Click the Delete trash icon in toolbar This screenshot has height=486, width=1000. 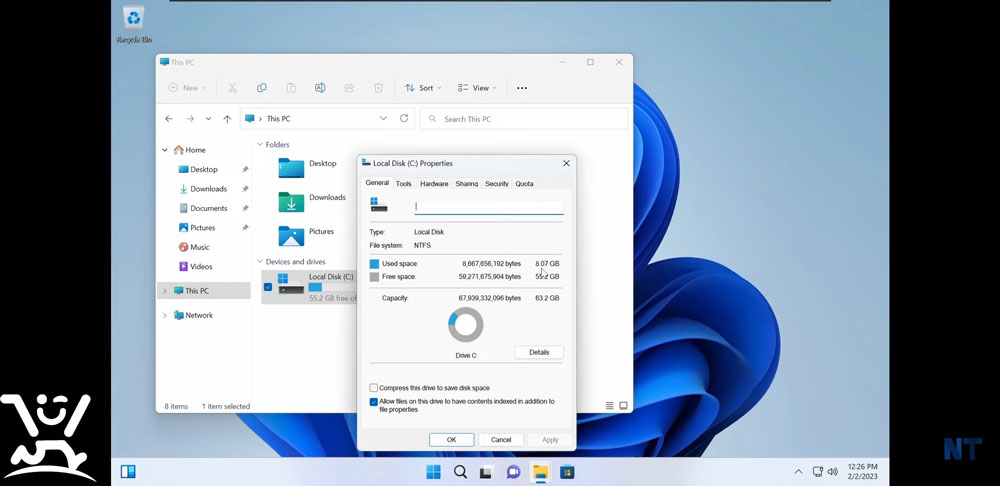tap(378, 88)
